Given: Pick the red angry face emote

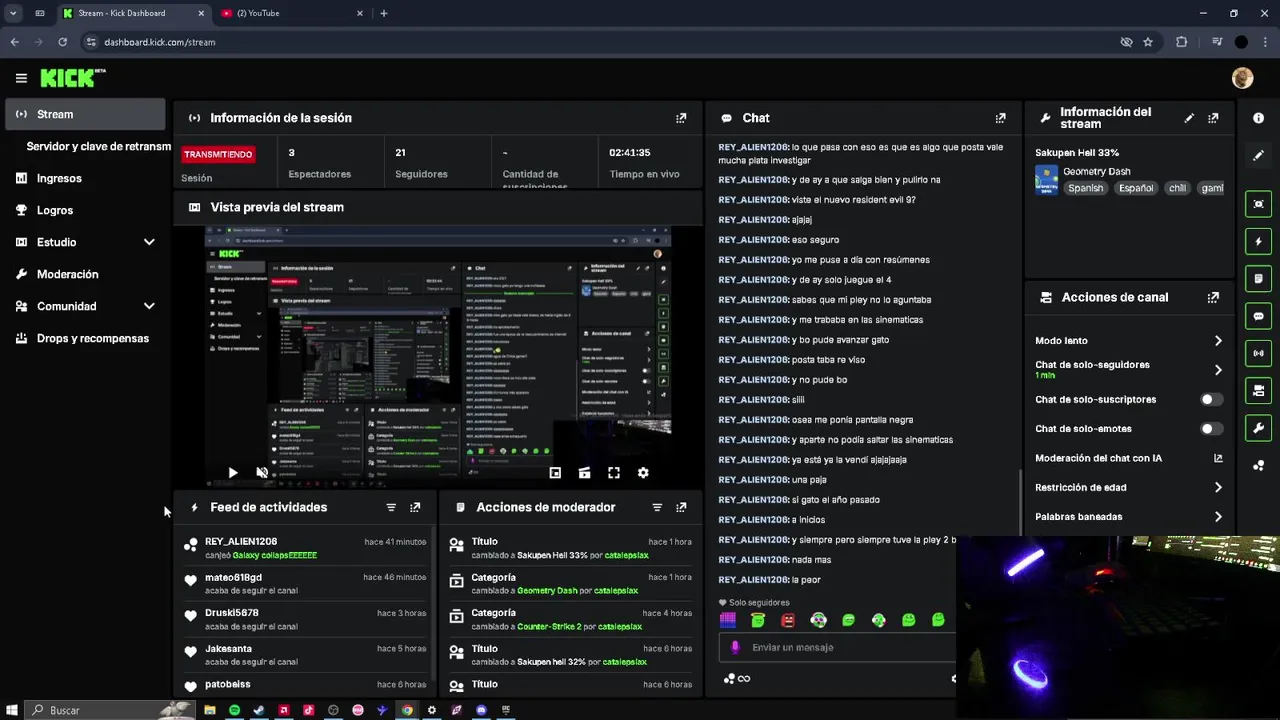Looking at the screenshot, I should point(788,620).
